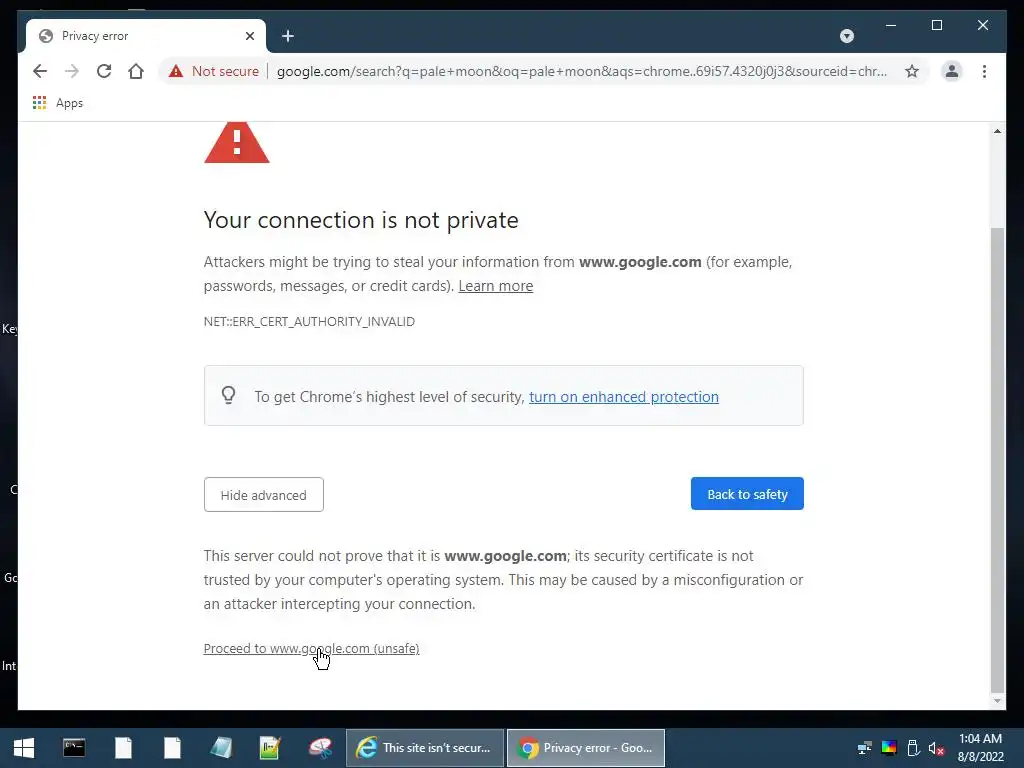The image size is (1024, 768).
Task: Click the network tray icon
Action: pos(865,748)
